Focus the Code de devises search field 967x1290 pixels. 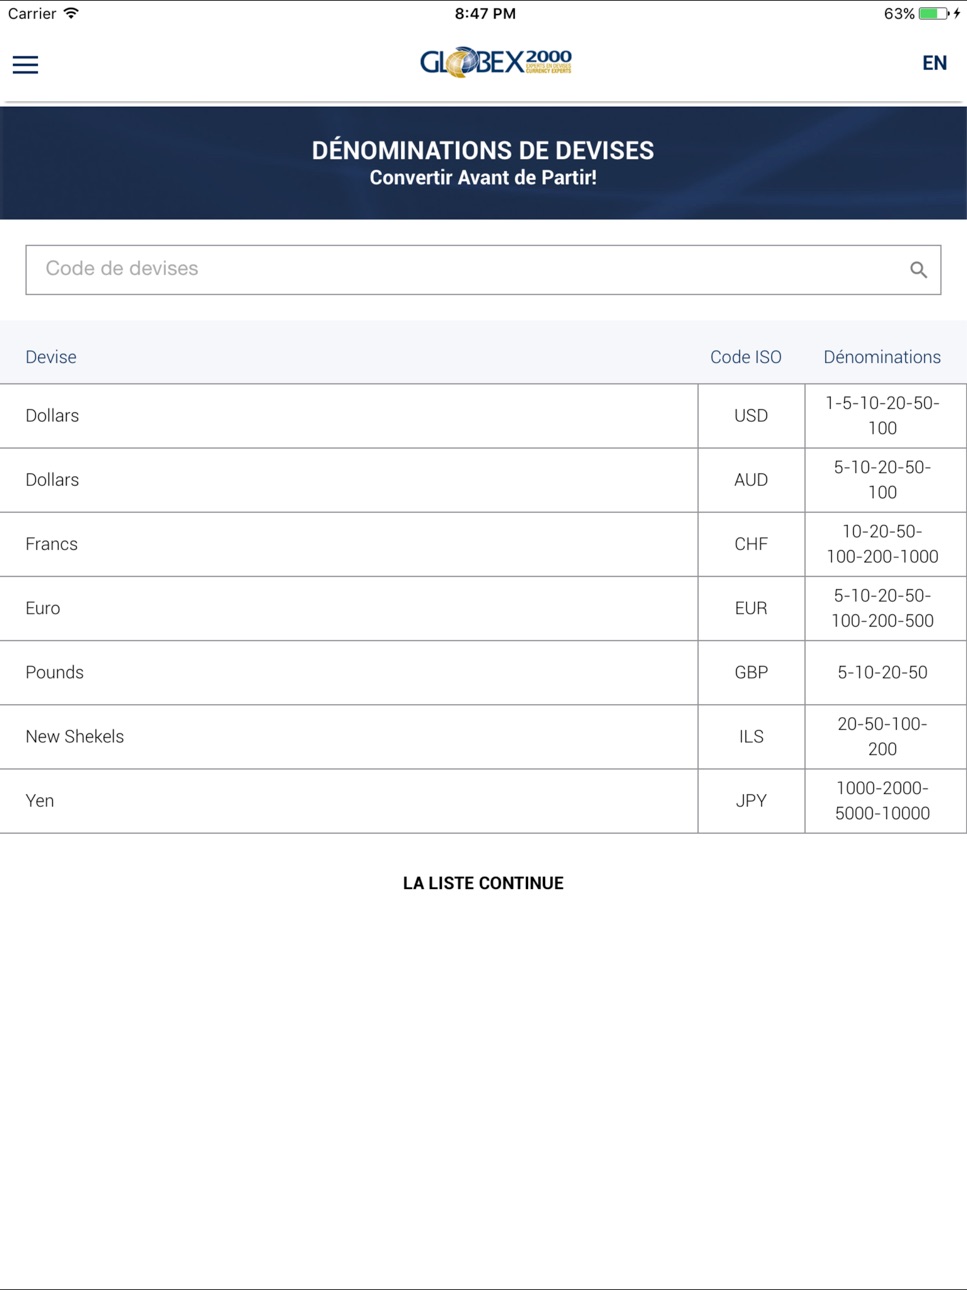[x=483, y=269]
